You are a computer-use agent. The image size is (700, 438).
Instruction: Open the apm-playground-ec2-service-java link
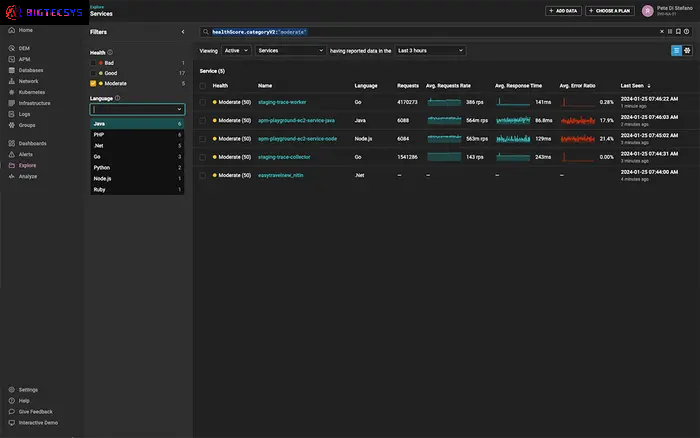click(x=295, y=120)
